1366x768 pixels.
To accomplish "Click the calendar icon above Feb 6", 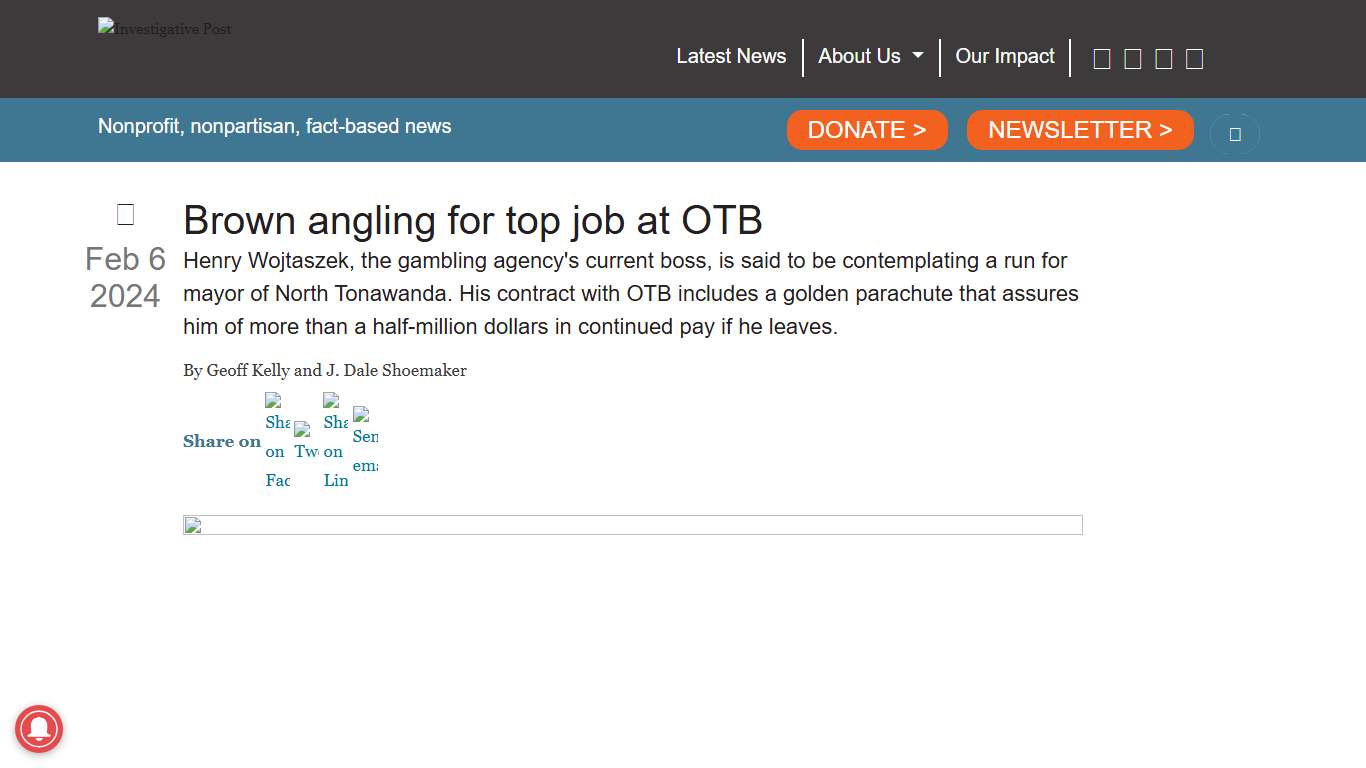I will pyautogui.click(x=125, y=215).
